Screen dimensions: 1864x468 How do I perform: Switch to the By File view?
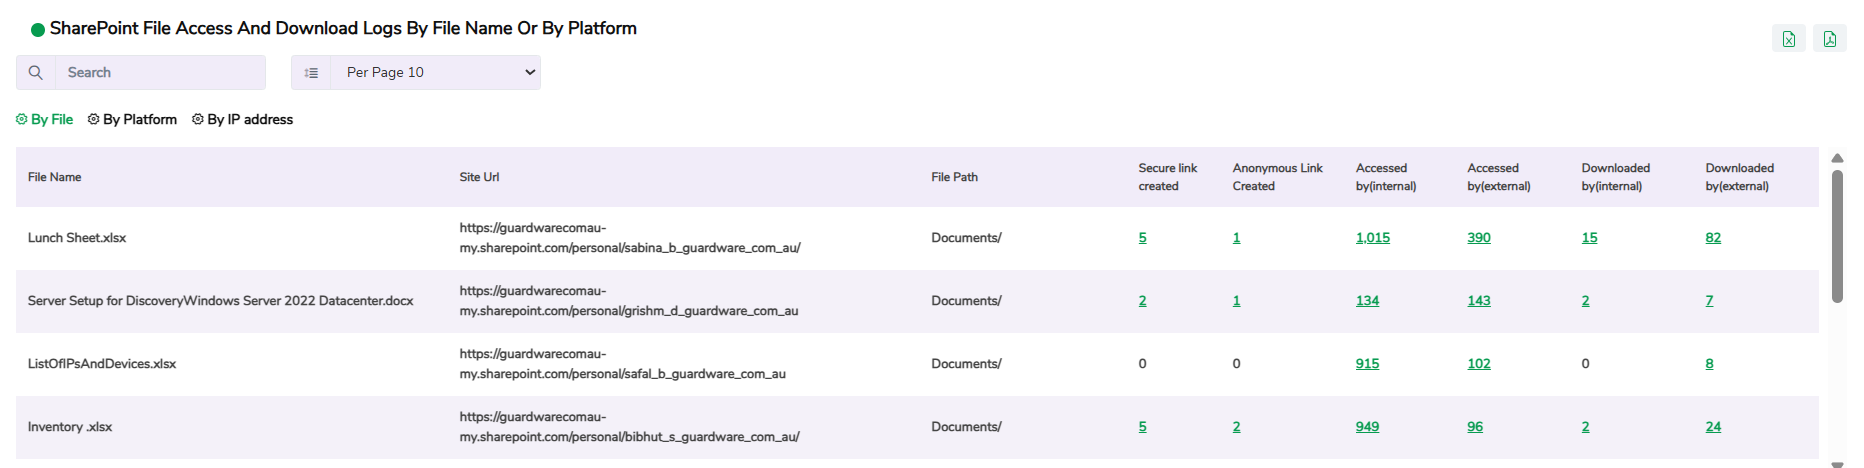45,120
